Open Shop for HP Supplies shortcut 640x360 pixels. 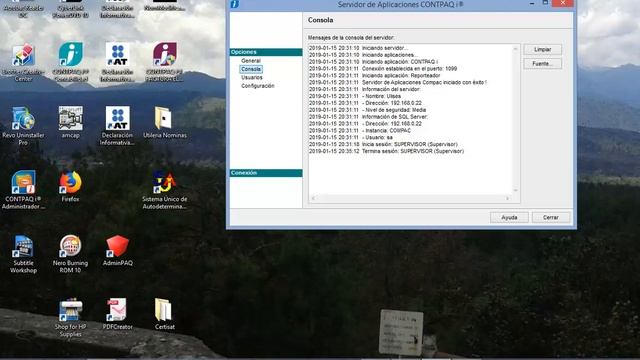[x=71, y=318]
